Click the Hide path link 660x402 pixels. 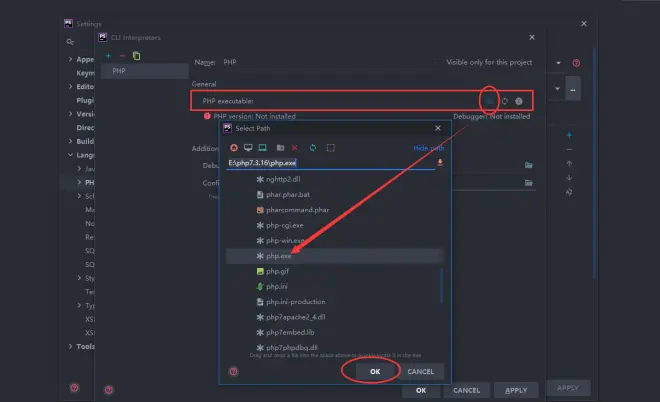click(x=428, y=148)
